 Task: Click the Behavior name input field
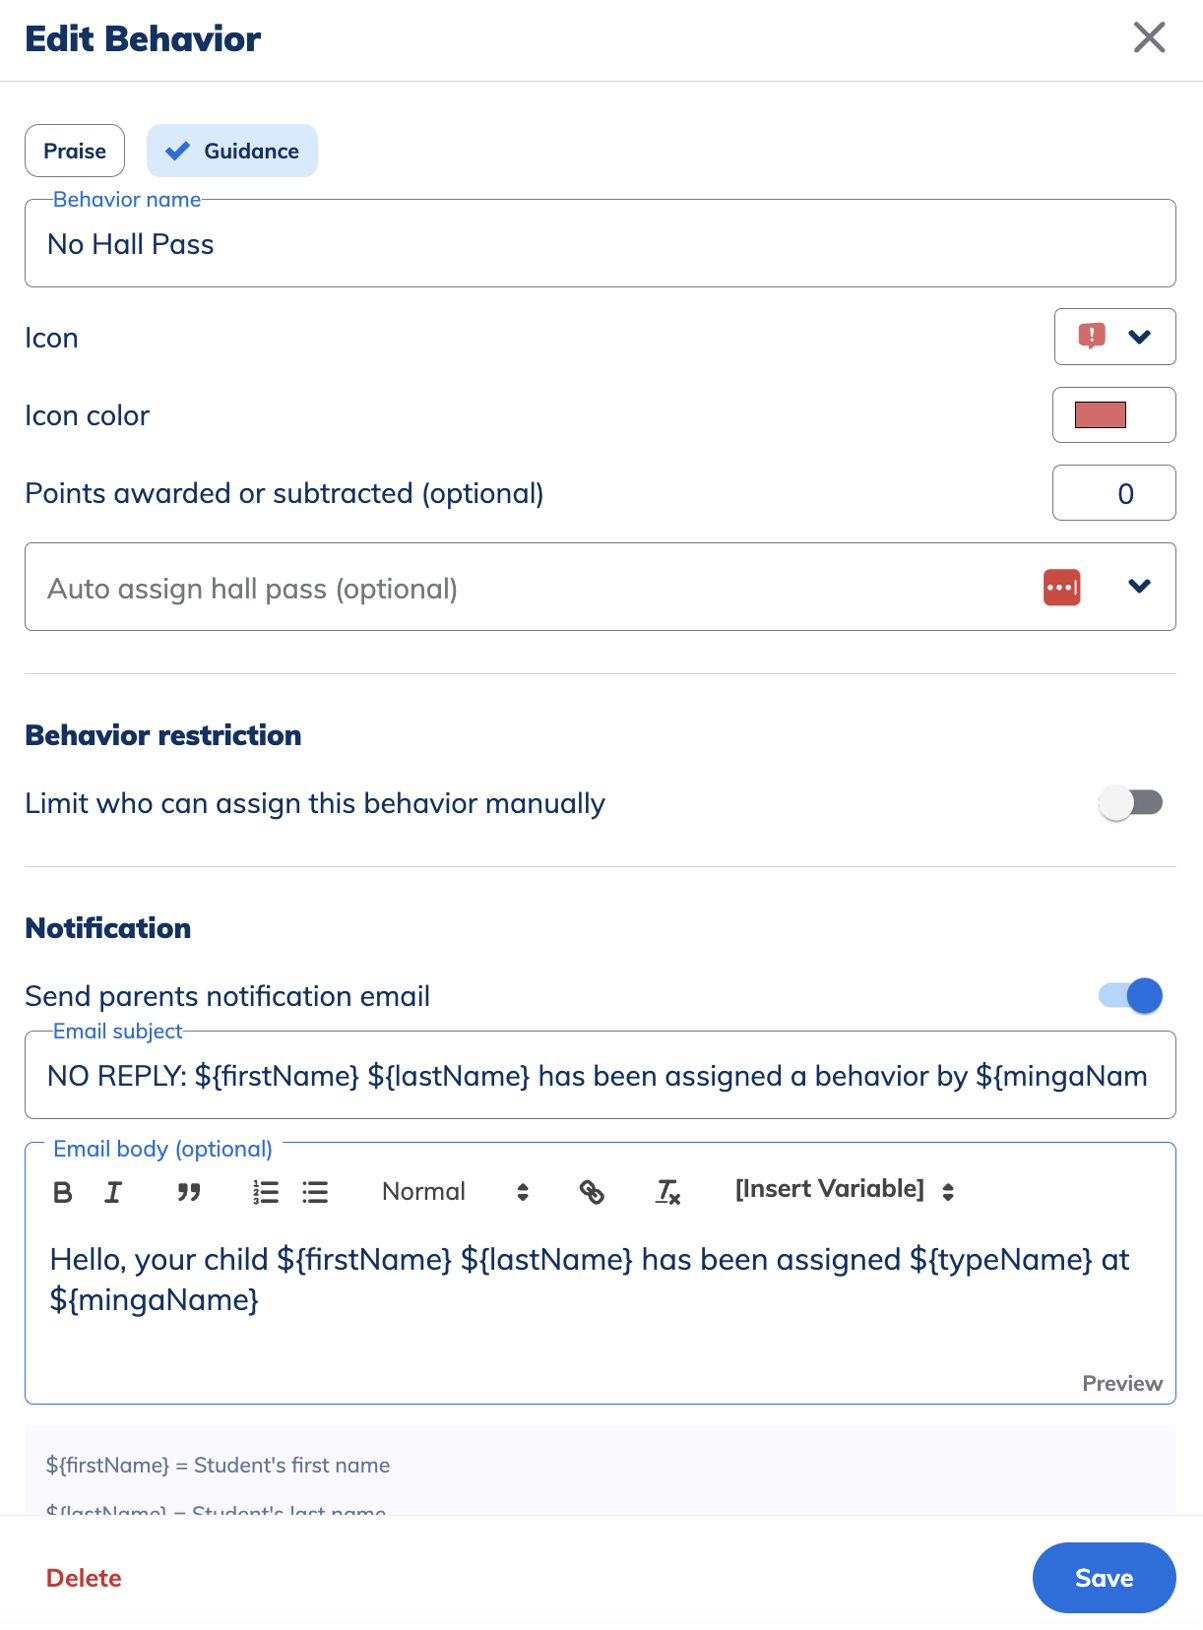coord(600,245)
